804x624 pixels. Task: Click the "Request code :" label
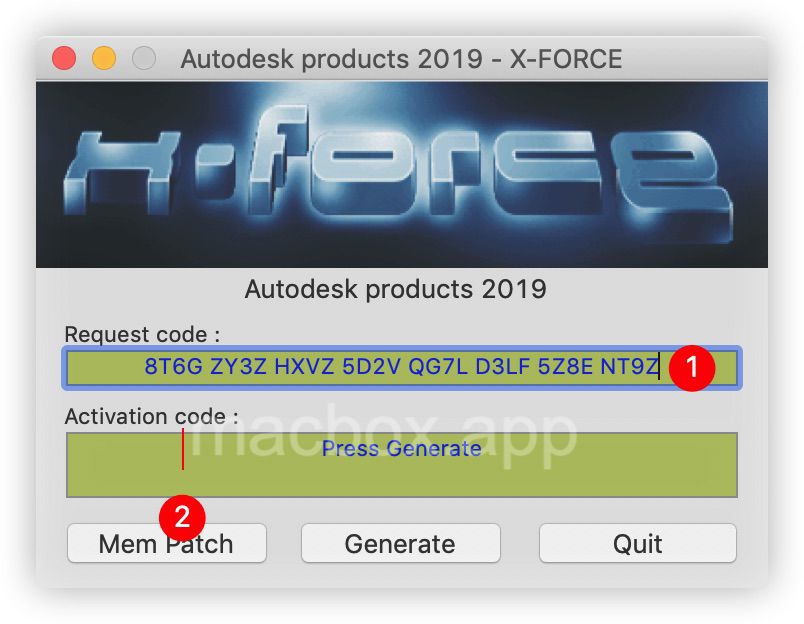pos(142,334)
